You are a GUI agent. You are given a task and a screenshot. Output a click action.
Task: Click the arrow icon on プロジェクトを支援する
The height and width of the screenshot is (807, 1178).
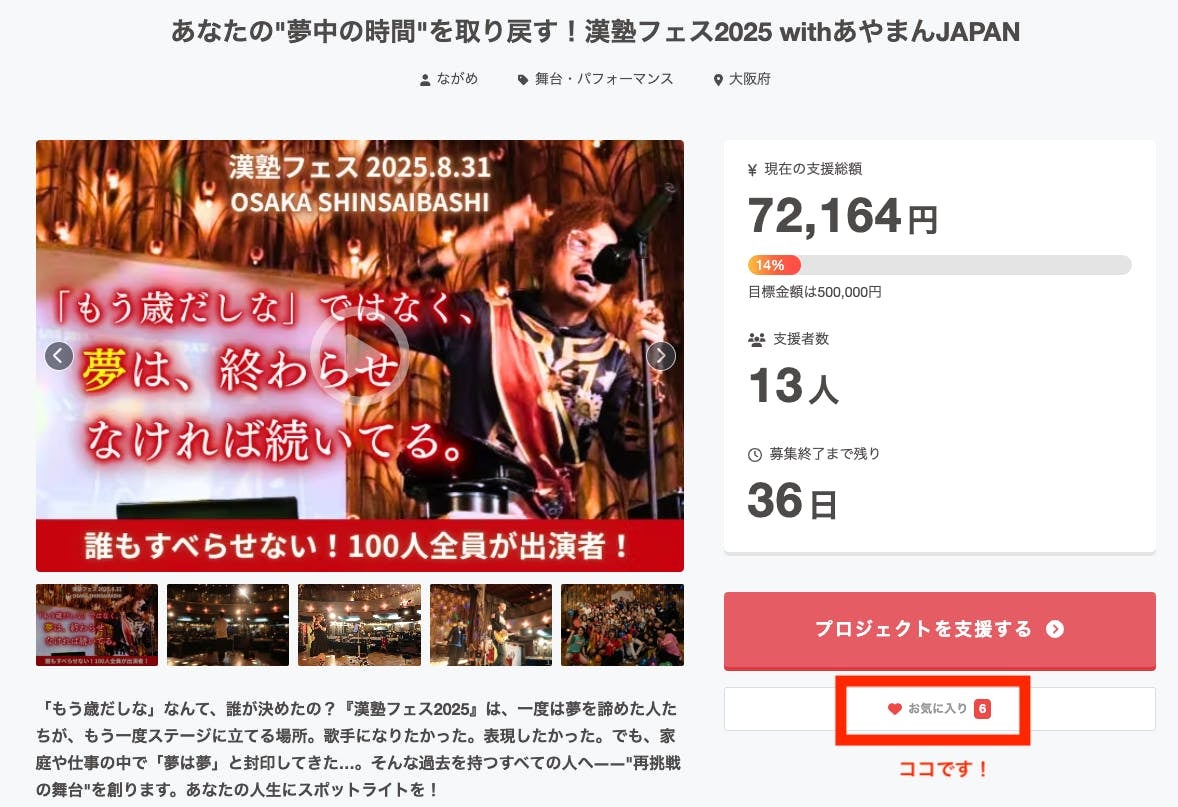click(x=1055, y=629)
